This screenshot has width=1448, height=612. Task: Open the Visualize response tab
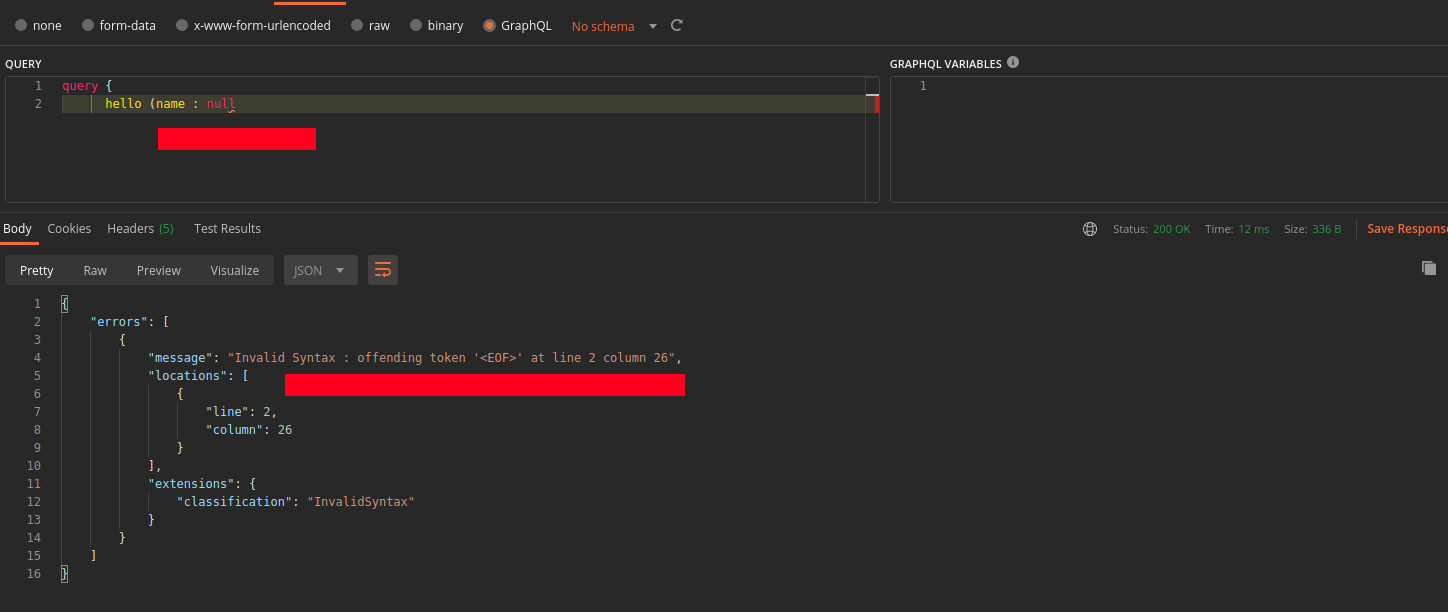coord(234,269)
